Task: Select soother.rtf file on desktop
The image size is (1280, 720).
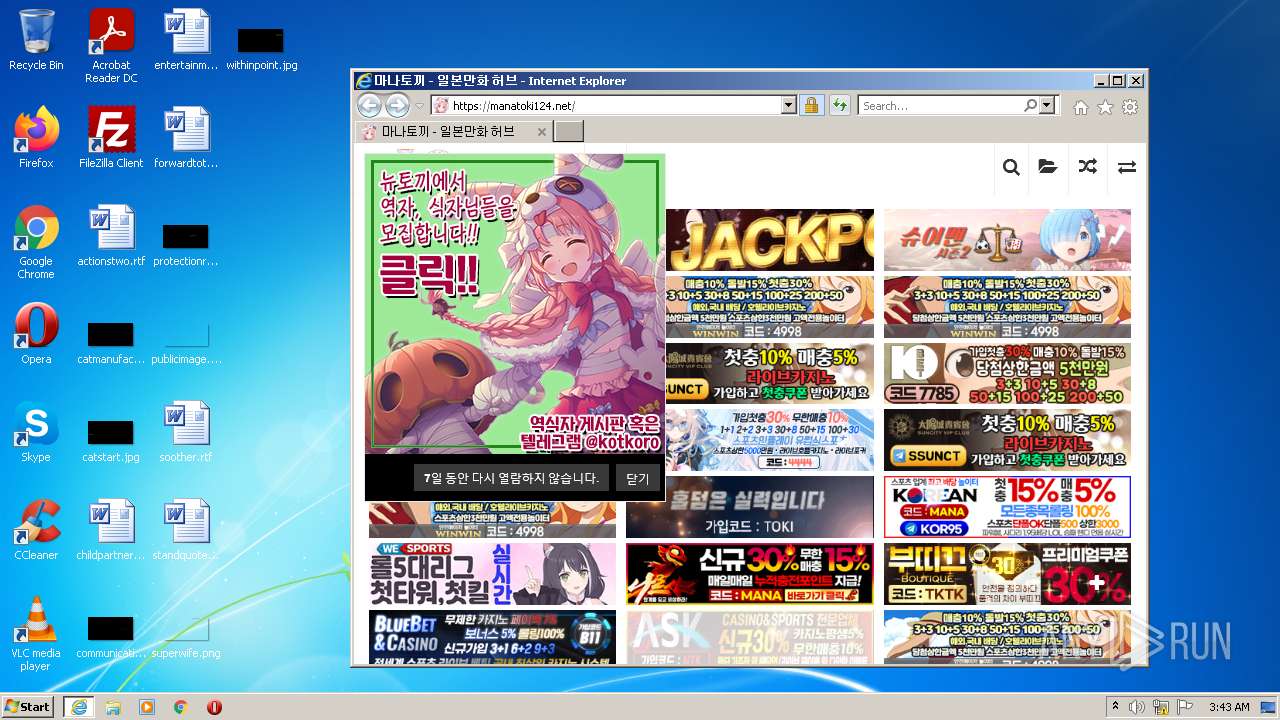Action: (186, 432)
